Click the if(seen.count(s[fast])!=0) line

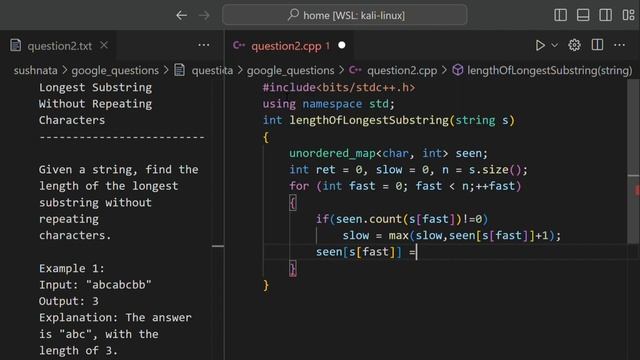tap(402, 219)
